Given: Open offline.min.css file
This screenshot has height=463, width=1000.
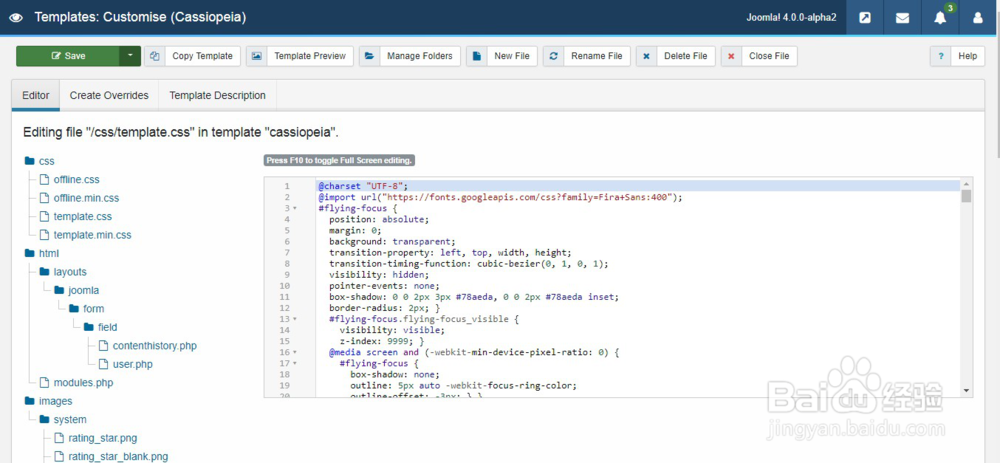Looking at the screenshot, I should pyautogui.click(x=79, y=198).
